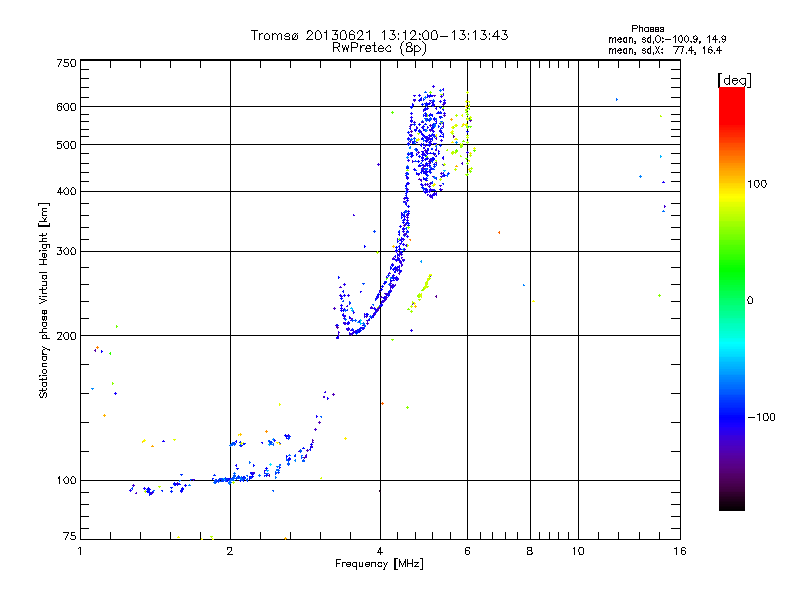Screen dimensions: 800x600
Task: Click the 600 tick label on the height axis
Action: (x=66, y=107)
